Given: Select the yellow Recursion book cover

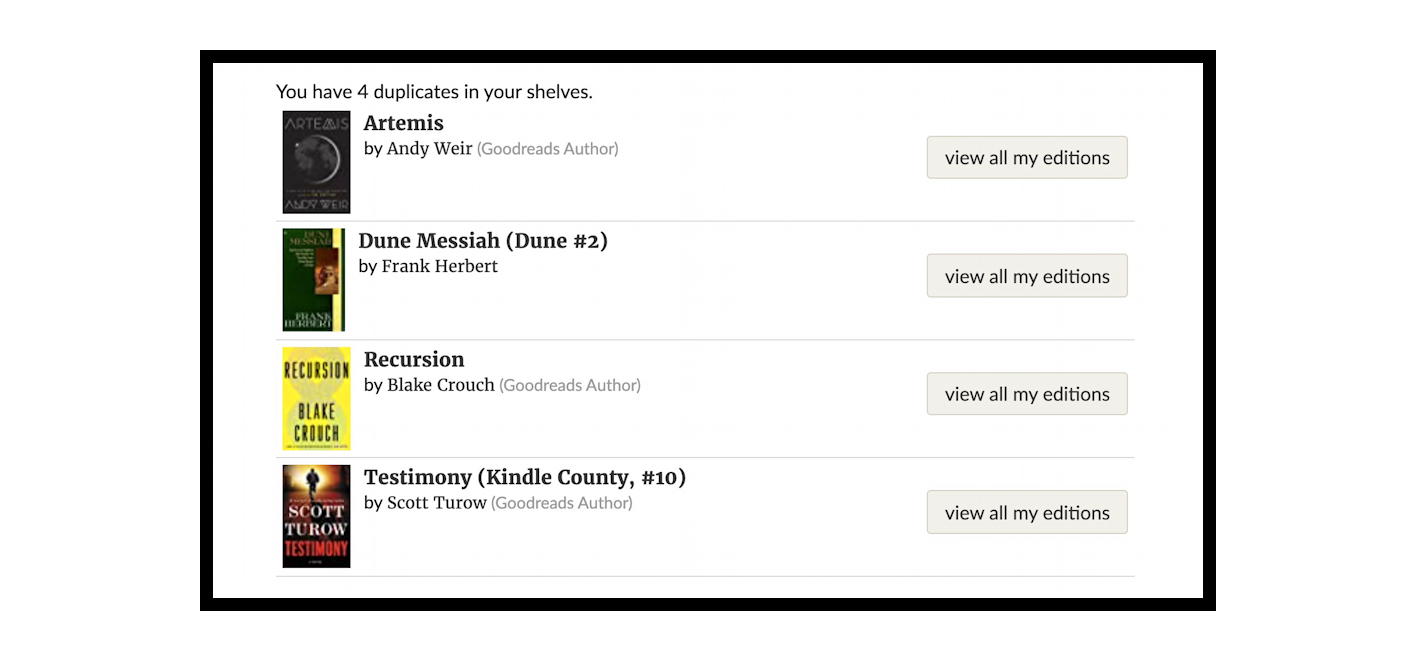Looking at the screenshot, I should click(316, 398).
